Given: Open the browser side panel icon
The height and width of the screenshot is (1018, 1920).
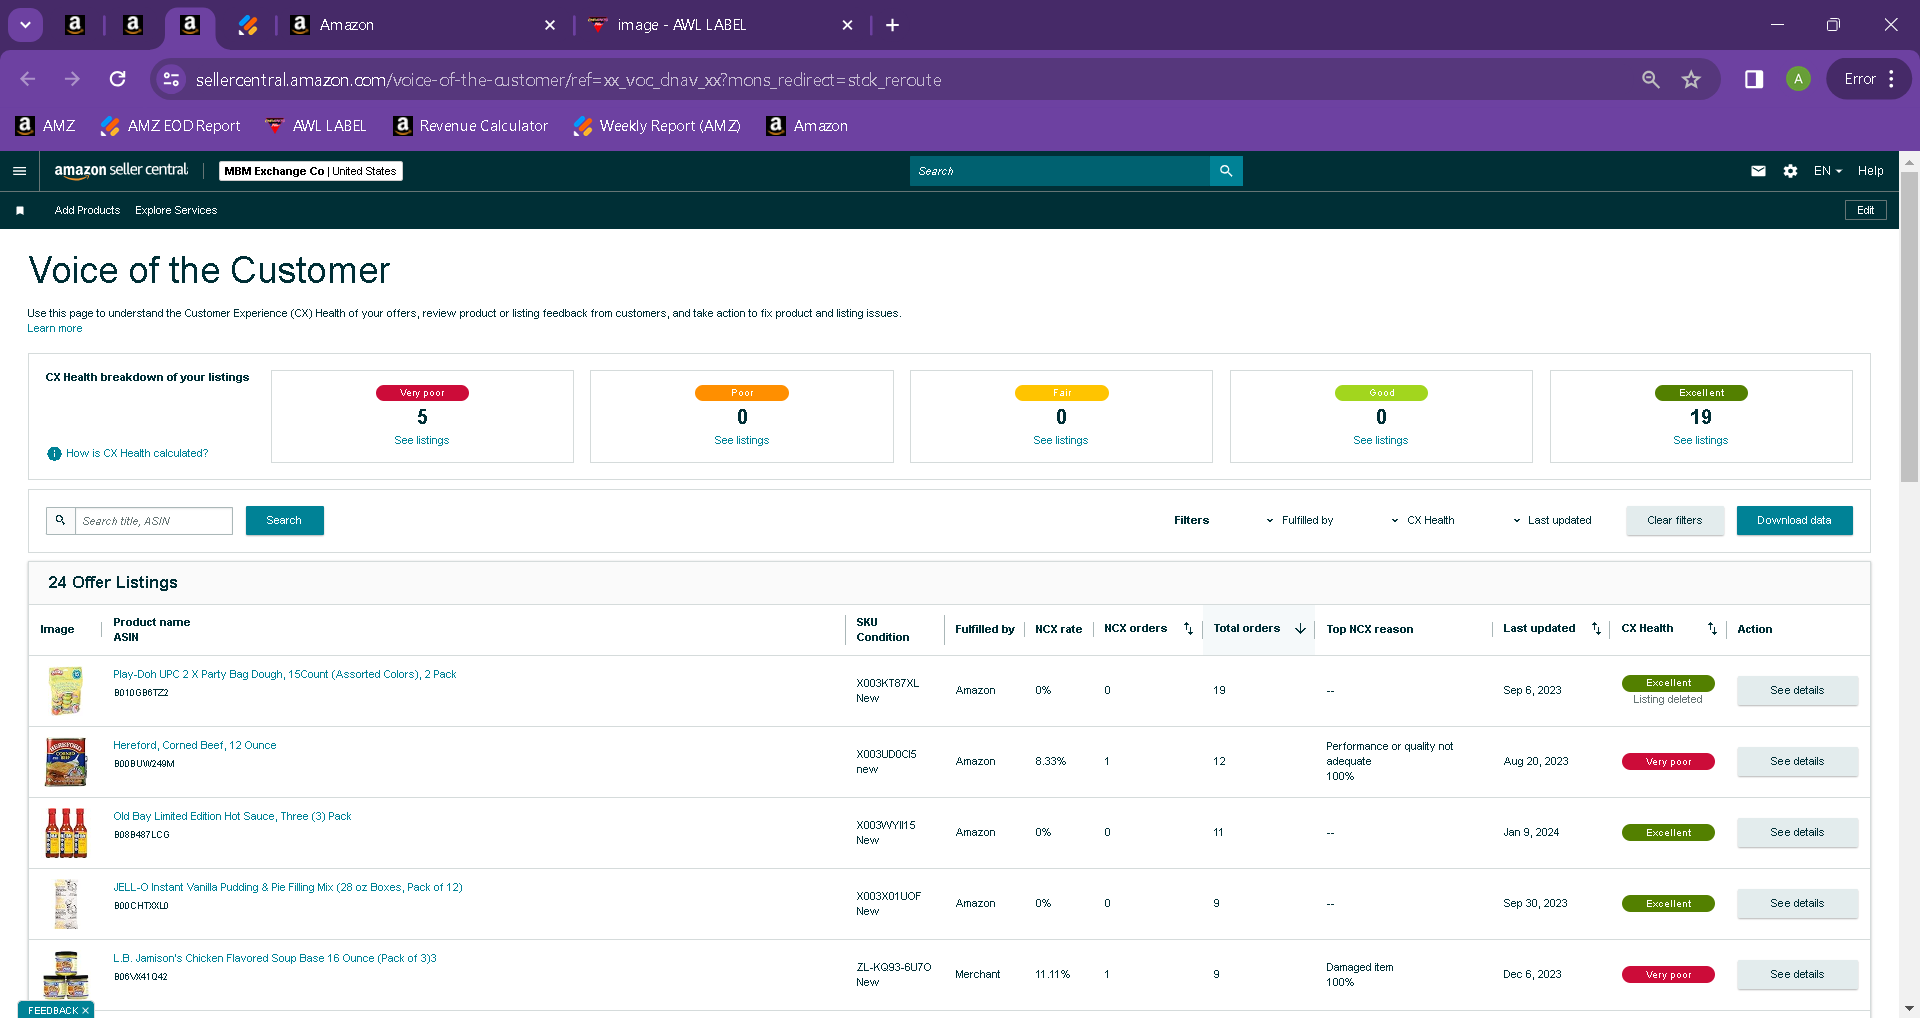Looking at the screenshot, I should [1753, 79].
